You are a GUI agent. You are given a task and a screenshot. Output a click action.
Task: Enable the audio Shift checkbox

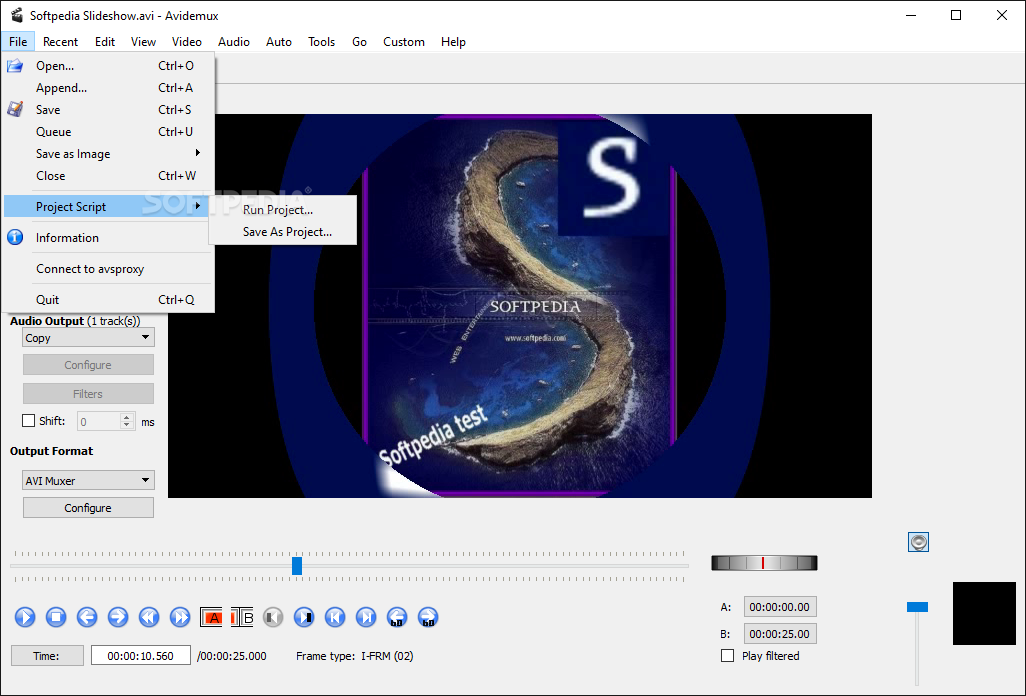point(29,421)
